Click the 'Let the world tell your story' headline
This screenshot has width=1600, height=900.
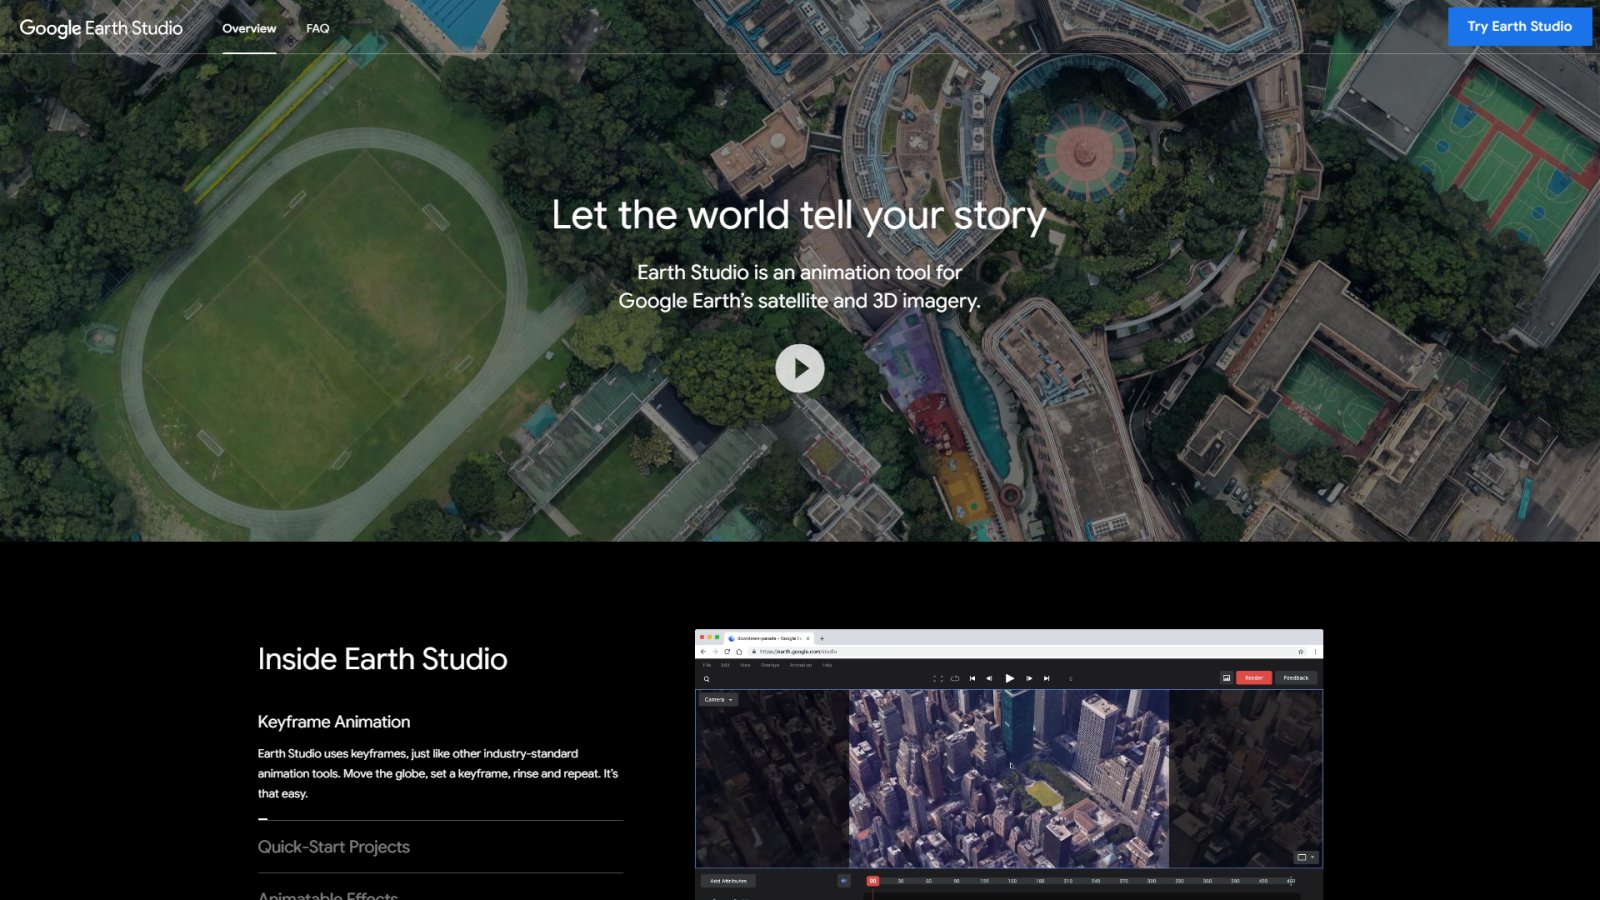point(799,216)
